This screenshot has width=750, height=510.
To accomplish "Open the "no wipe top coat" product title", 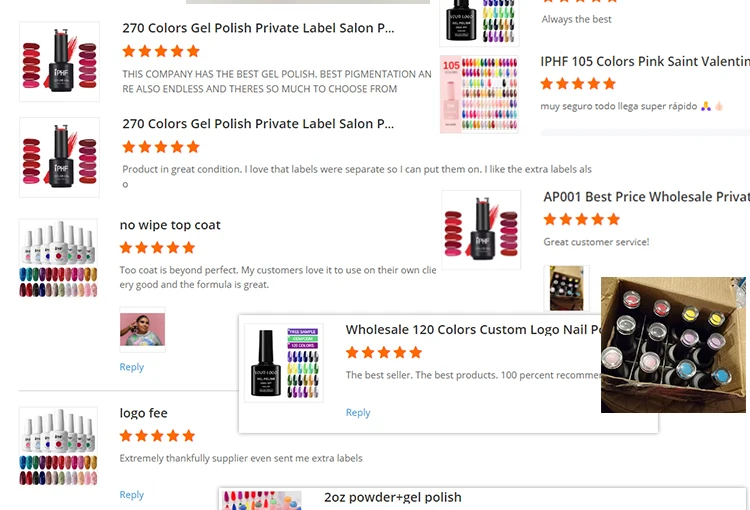I will pos(170,225).
